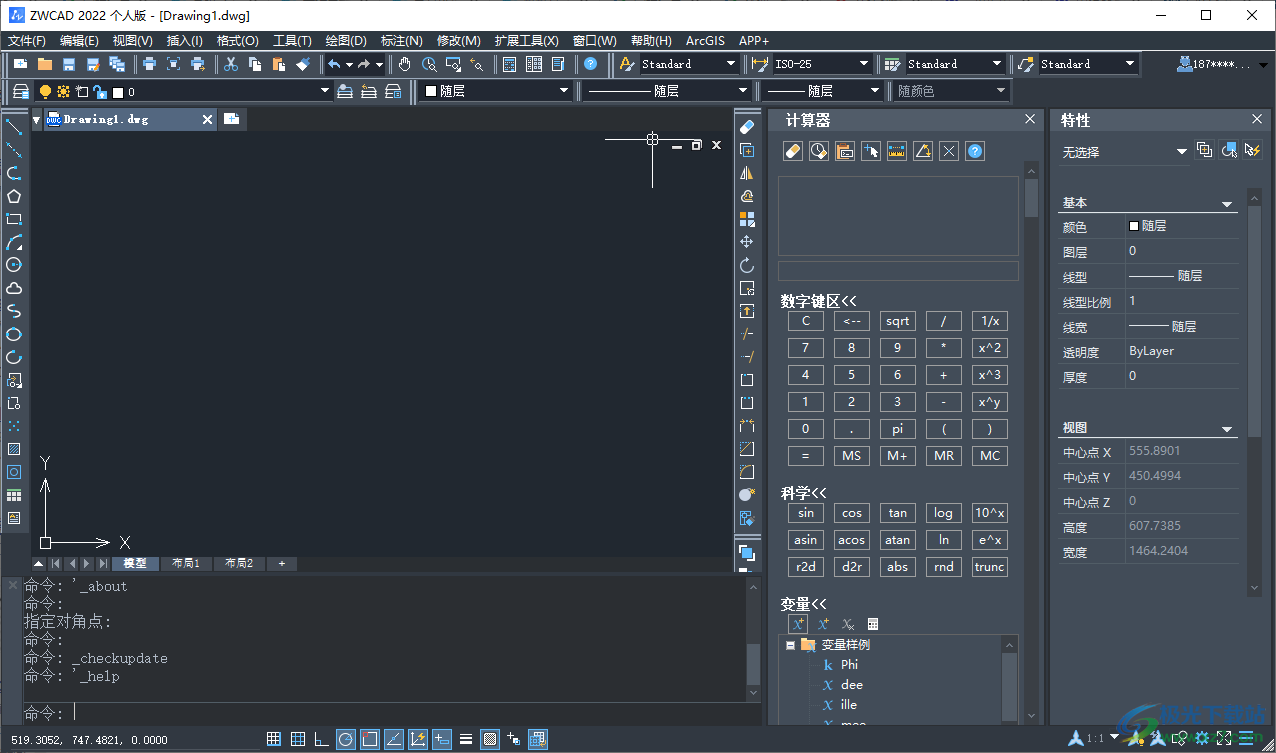
Task: Select the Pan hand tool
Action: [405, 64]
